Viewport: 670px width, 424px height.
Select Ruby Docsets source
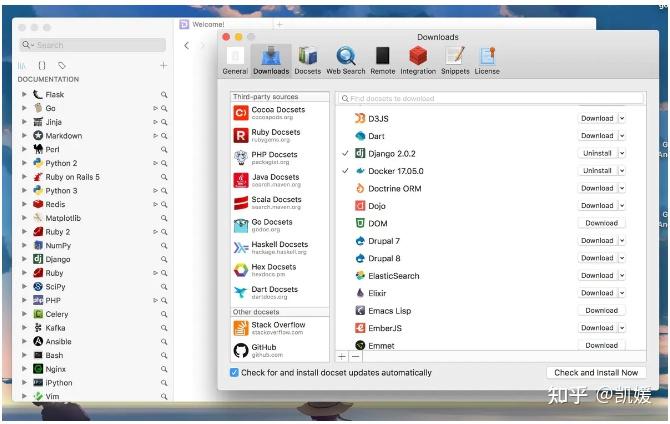tap(280, 135)
